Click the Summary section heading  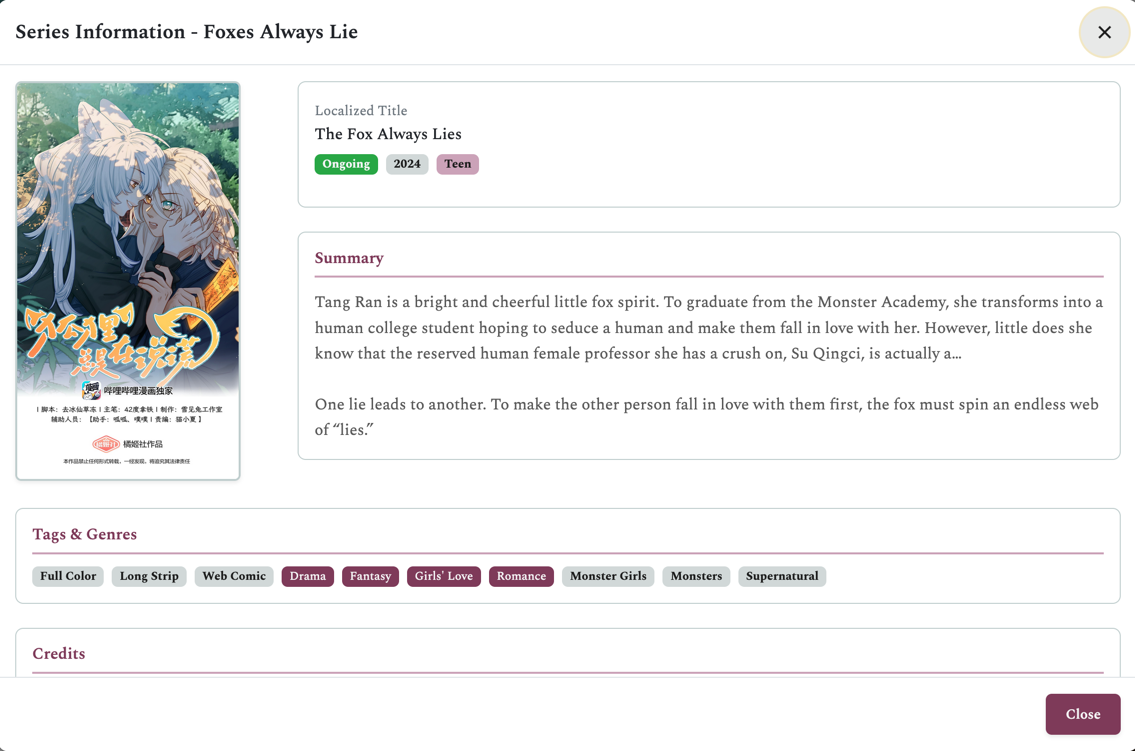pos(349,258)
